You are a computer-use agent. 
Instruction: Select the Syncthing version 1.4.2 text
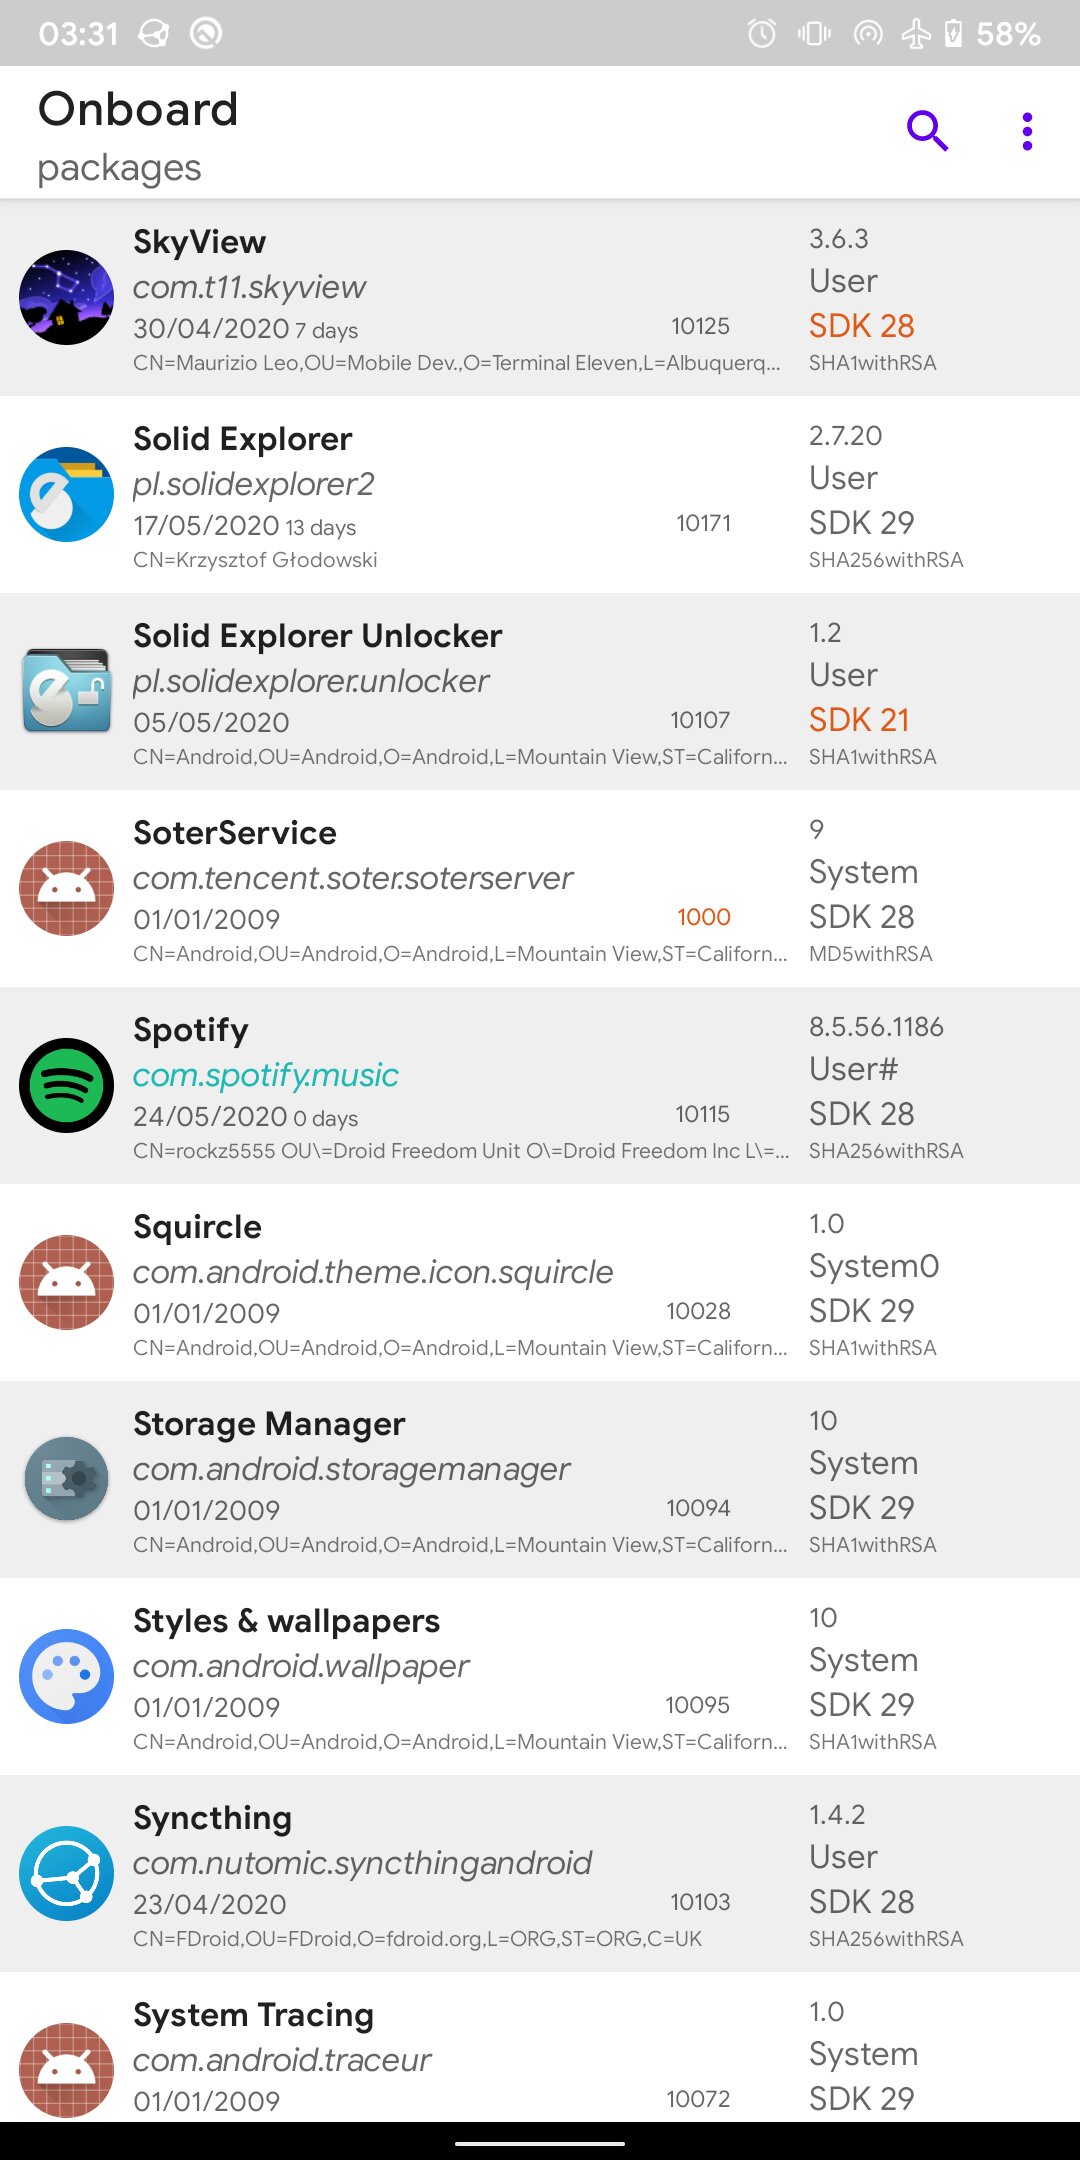[837, 1814]
